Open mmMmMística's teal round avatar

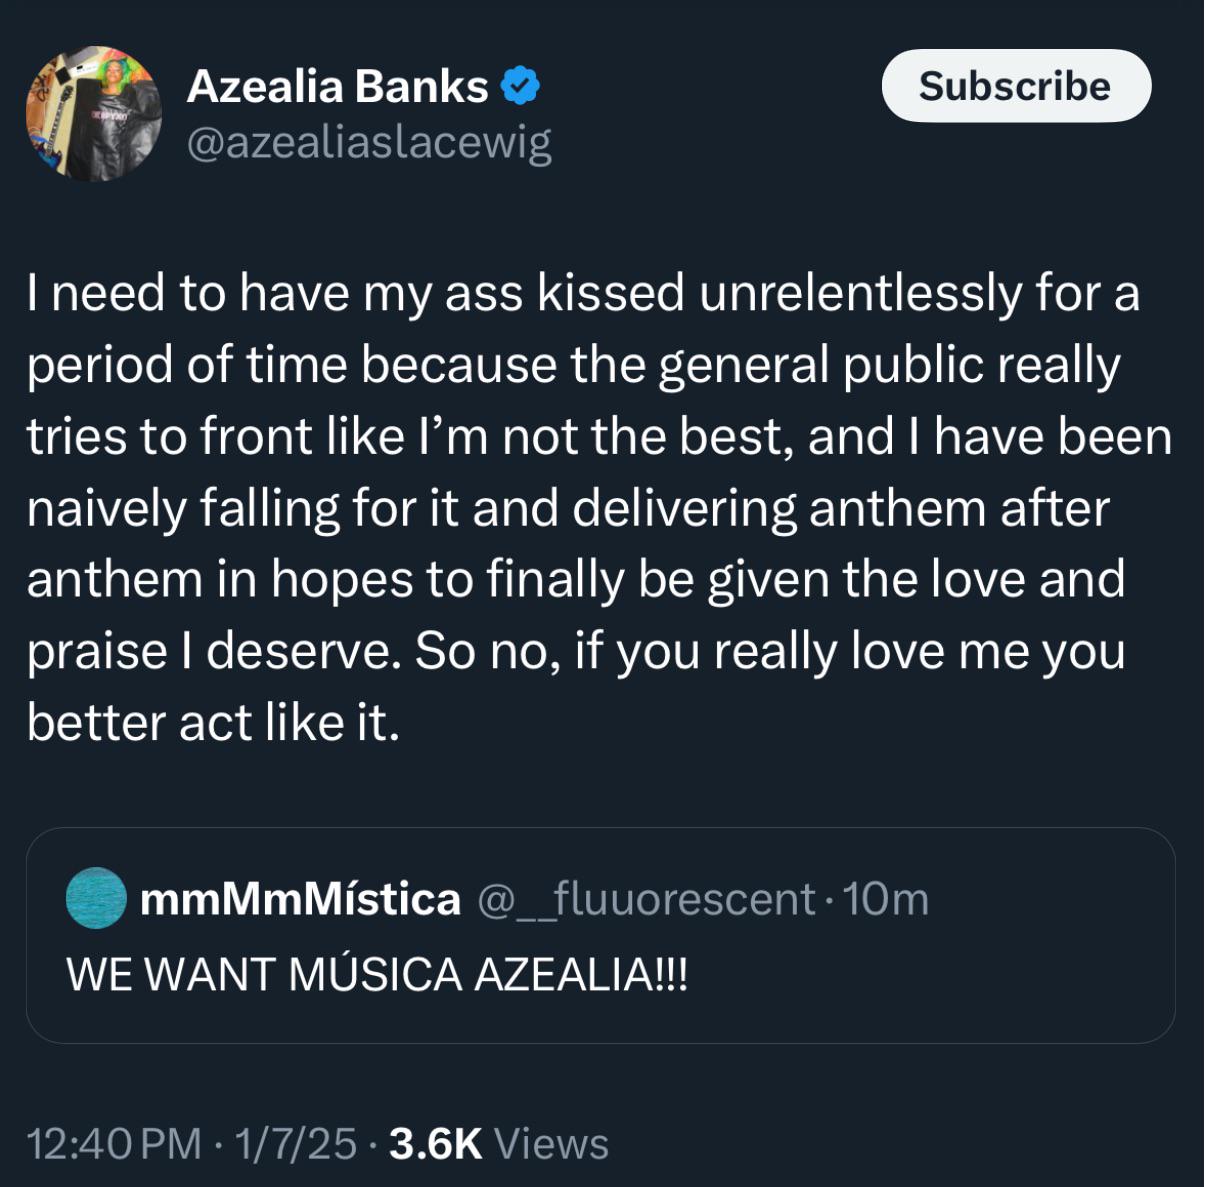[95, 898]
